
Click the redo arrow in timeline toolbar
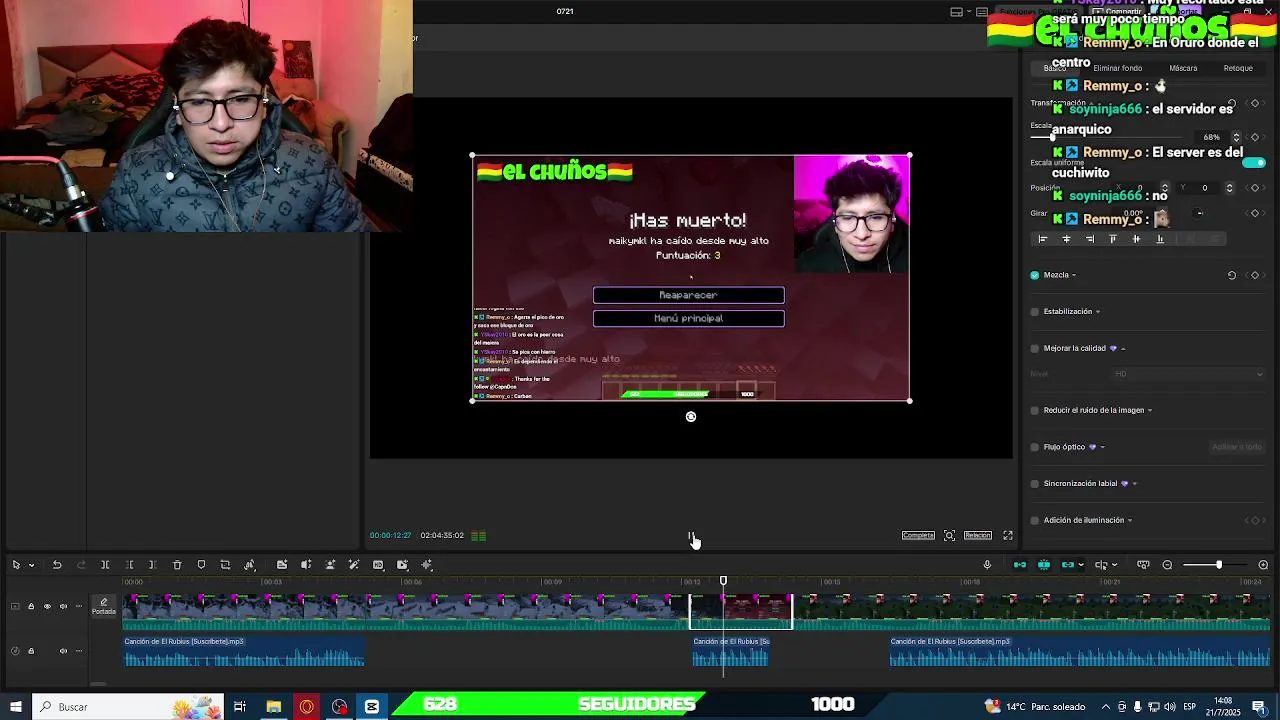tap(81, 565)
